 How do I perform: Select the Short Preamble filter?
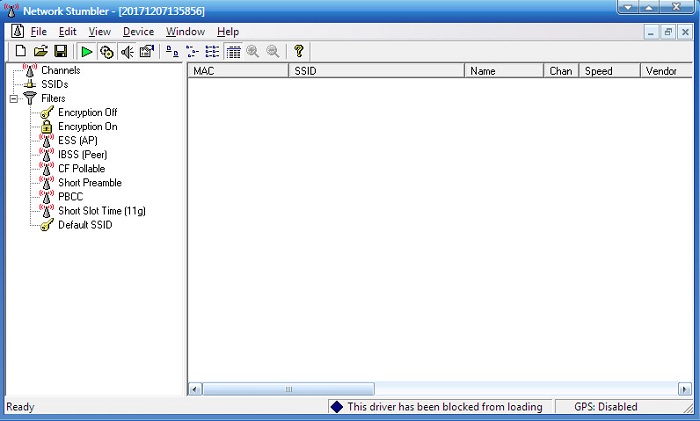tap(90, 183)
